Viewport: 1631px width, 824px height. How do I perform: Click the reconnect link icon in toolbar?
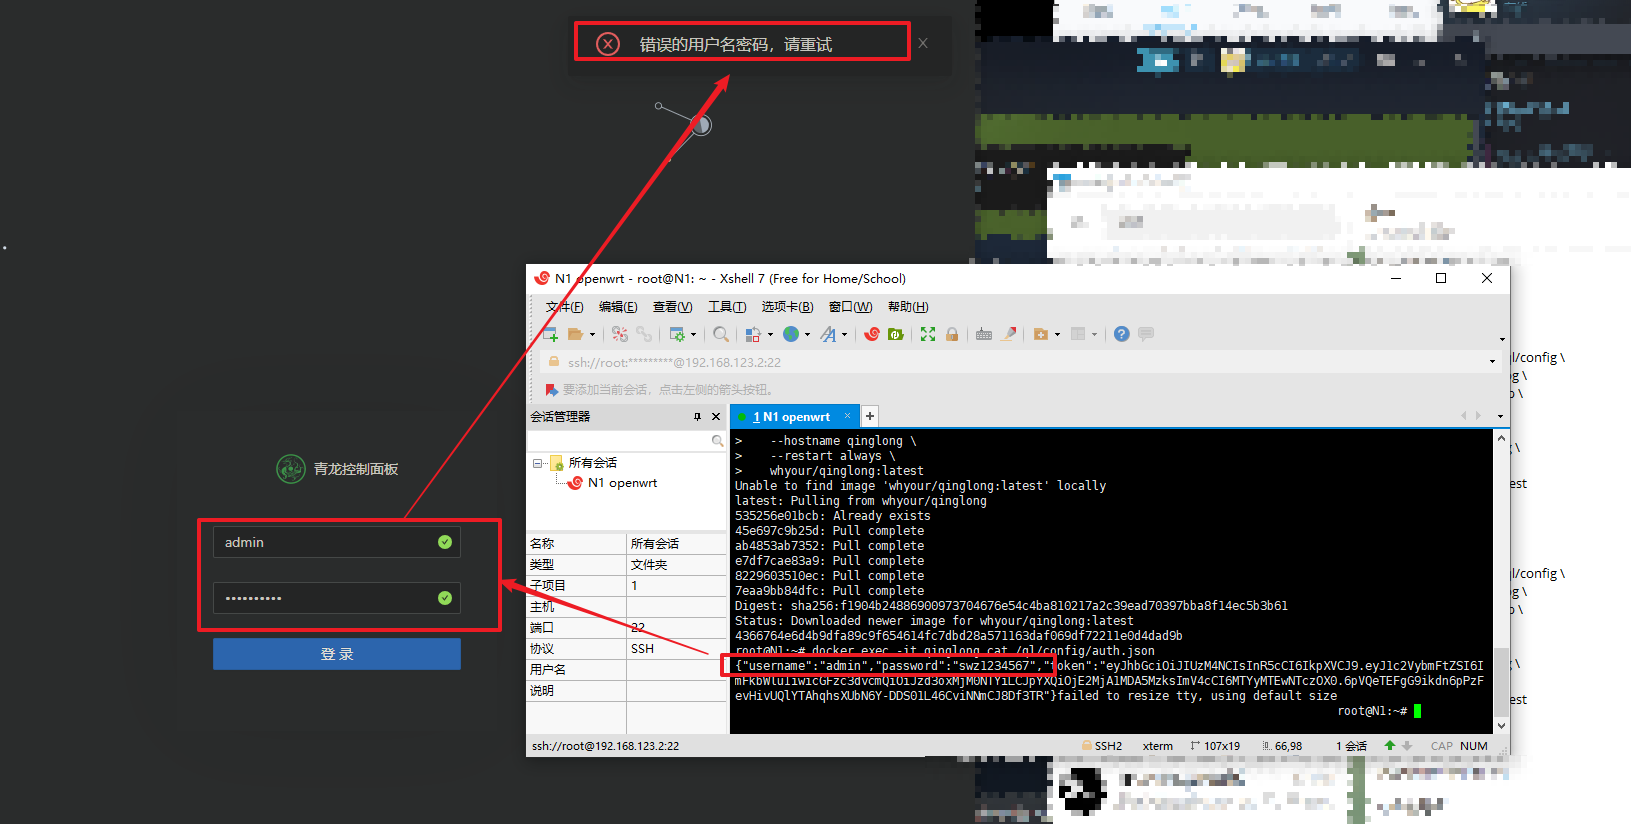[644, 334]
